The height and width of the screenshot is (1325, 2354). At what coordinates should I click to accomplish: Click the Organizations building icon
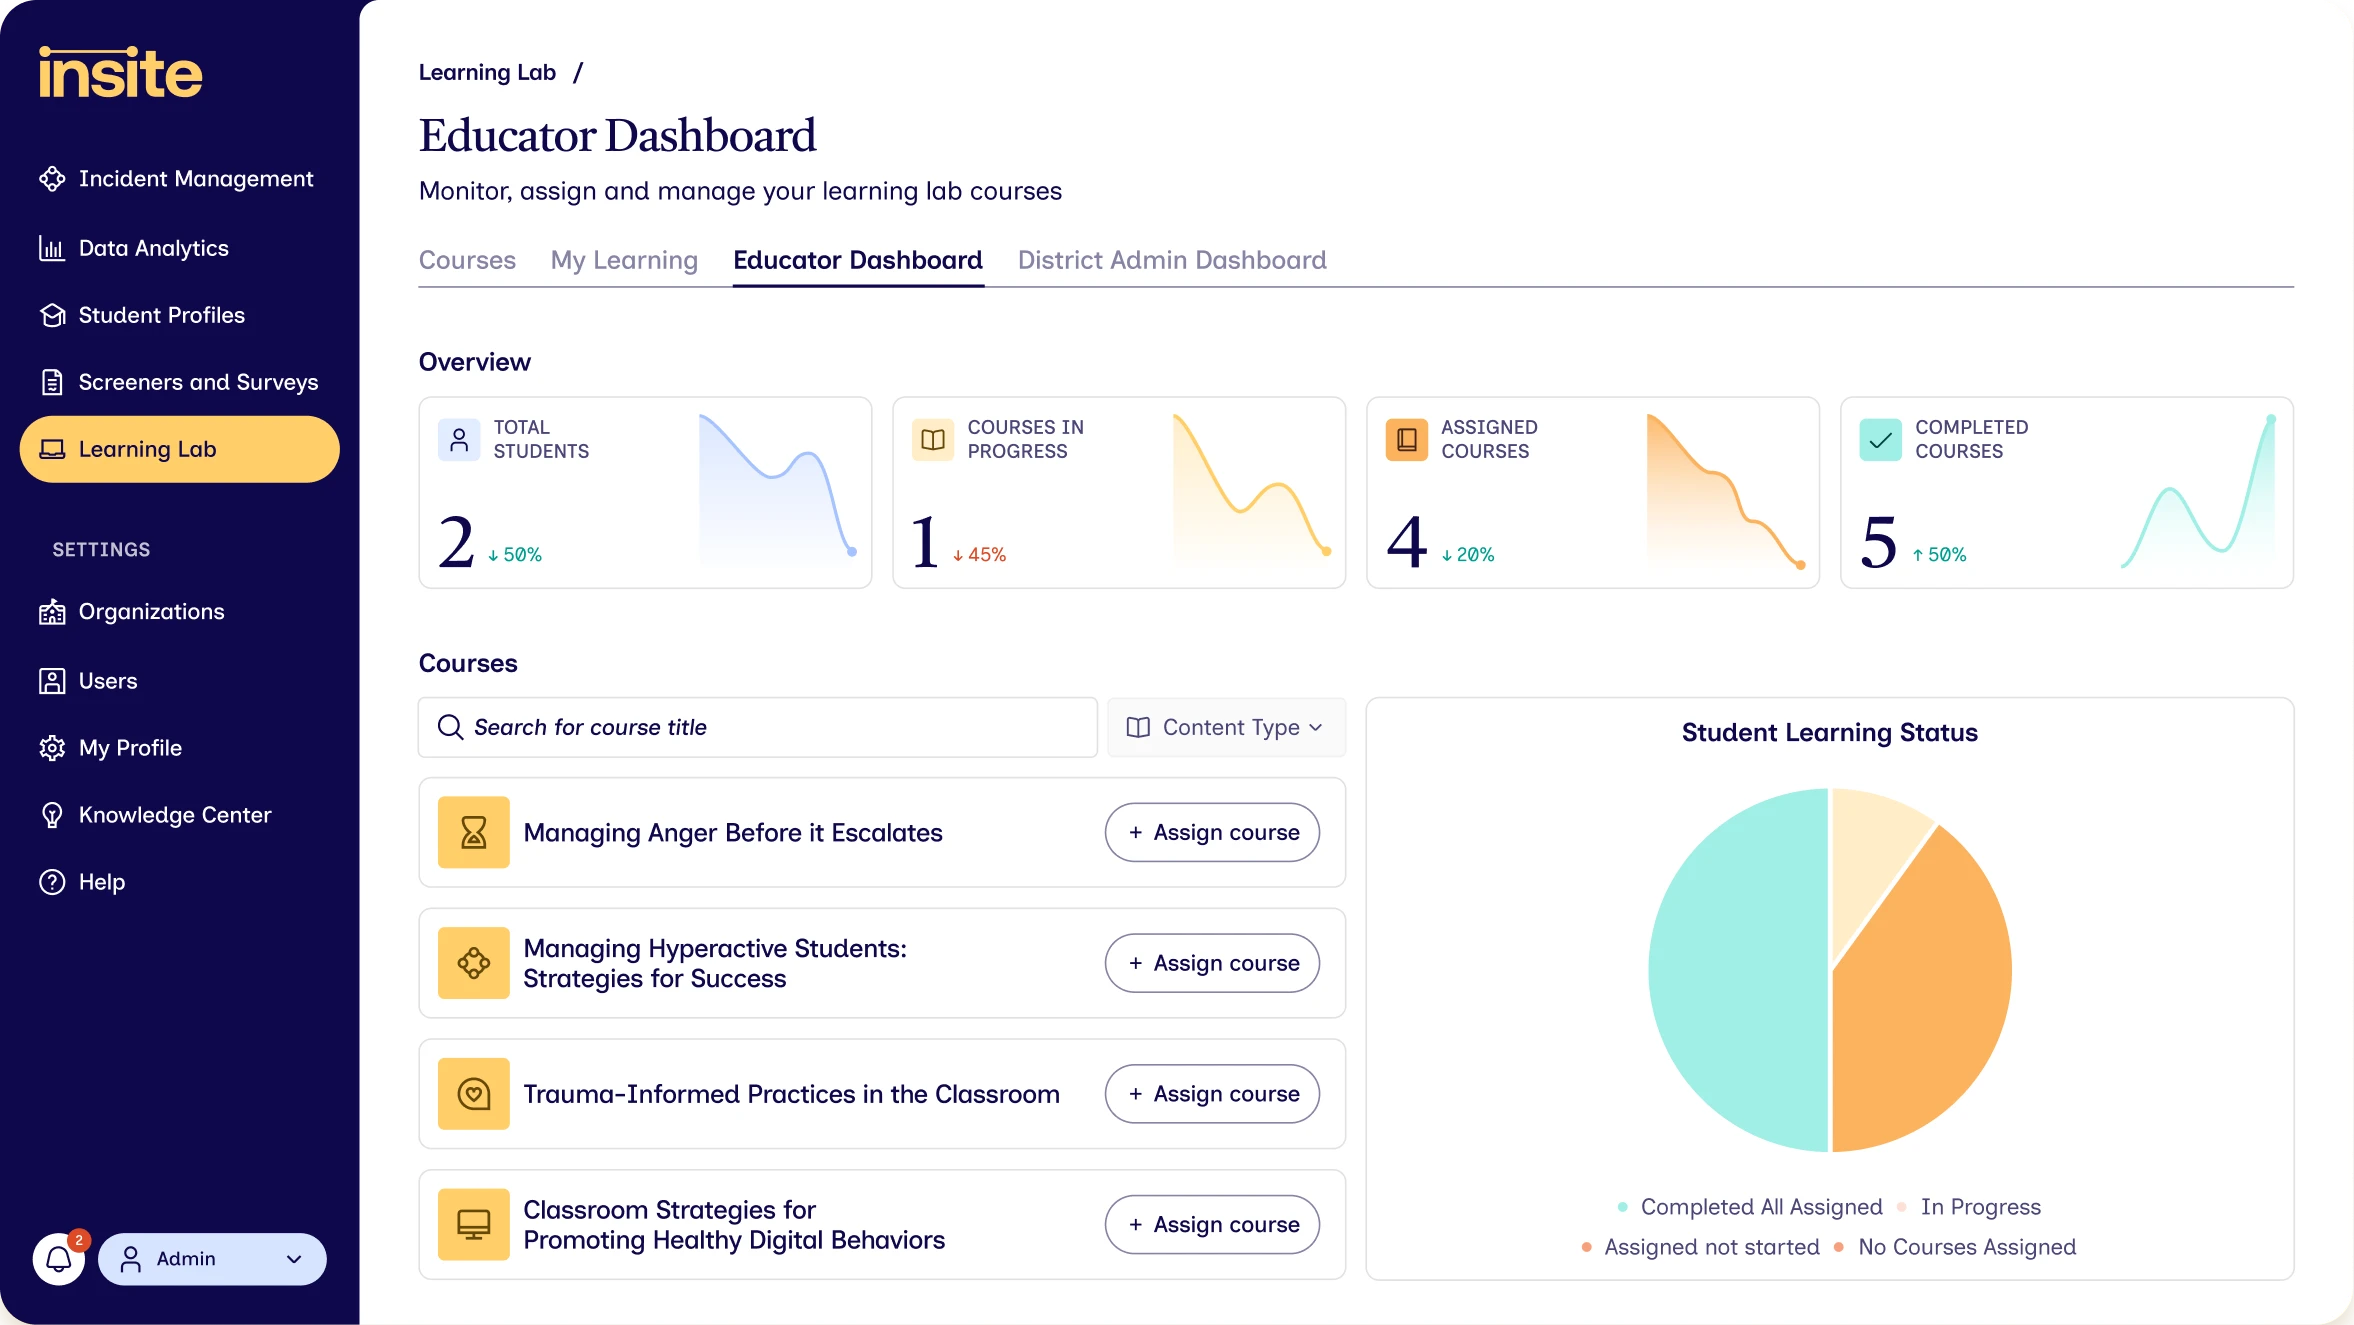pos(52,612)
